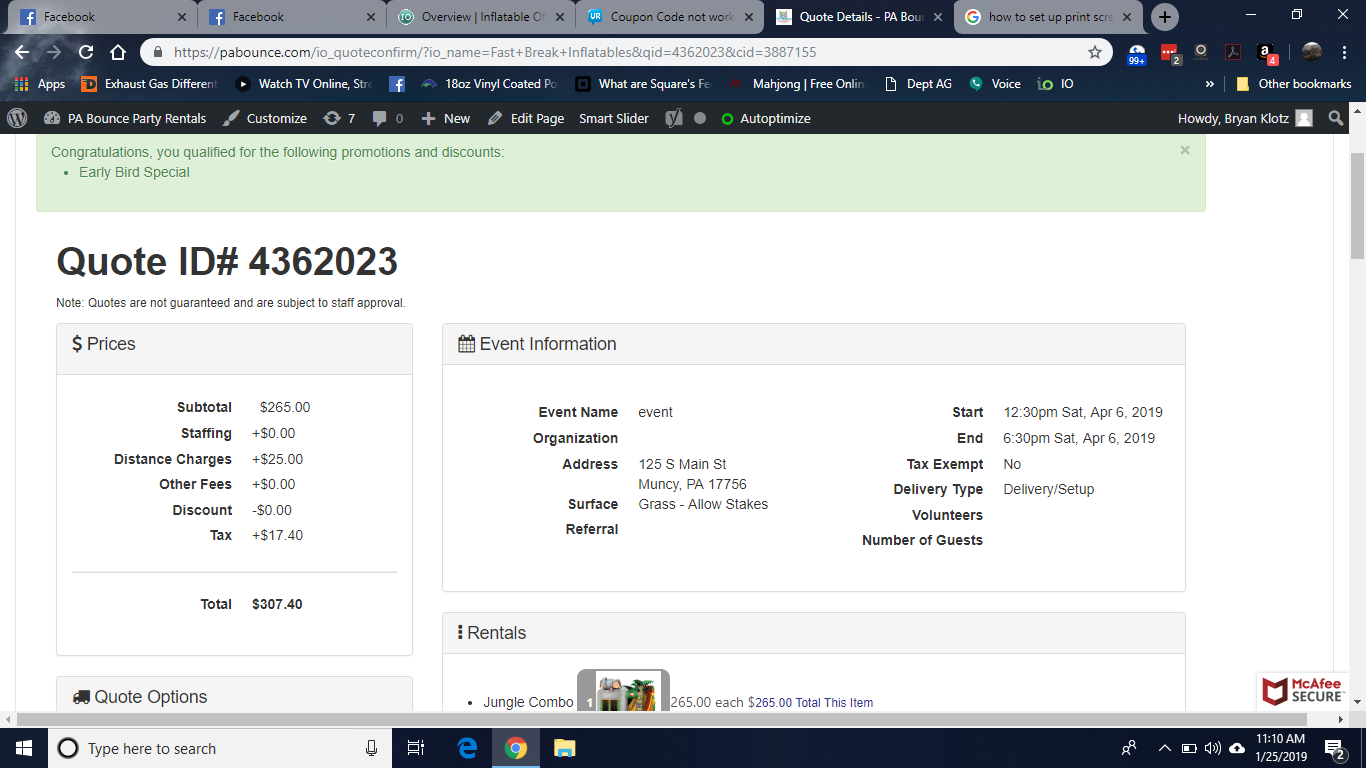
Task: Open the updates icon showing 7
Action: click(x=339, y=118)
